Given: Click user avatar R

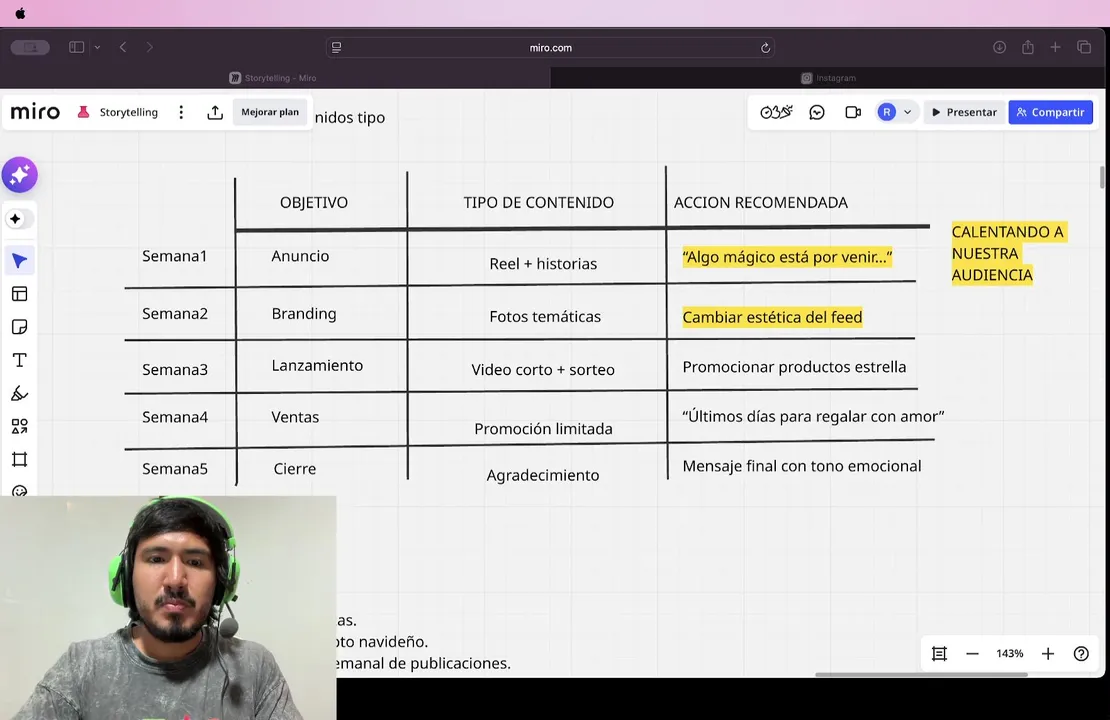Looking at the screenshot, I should [886, 112].
